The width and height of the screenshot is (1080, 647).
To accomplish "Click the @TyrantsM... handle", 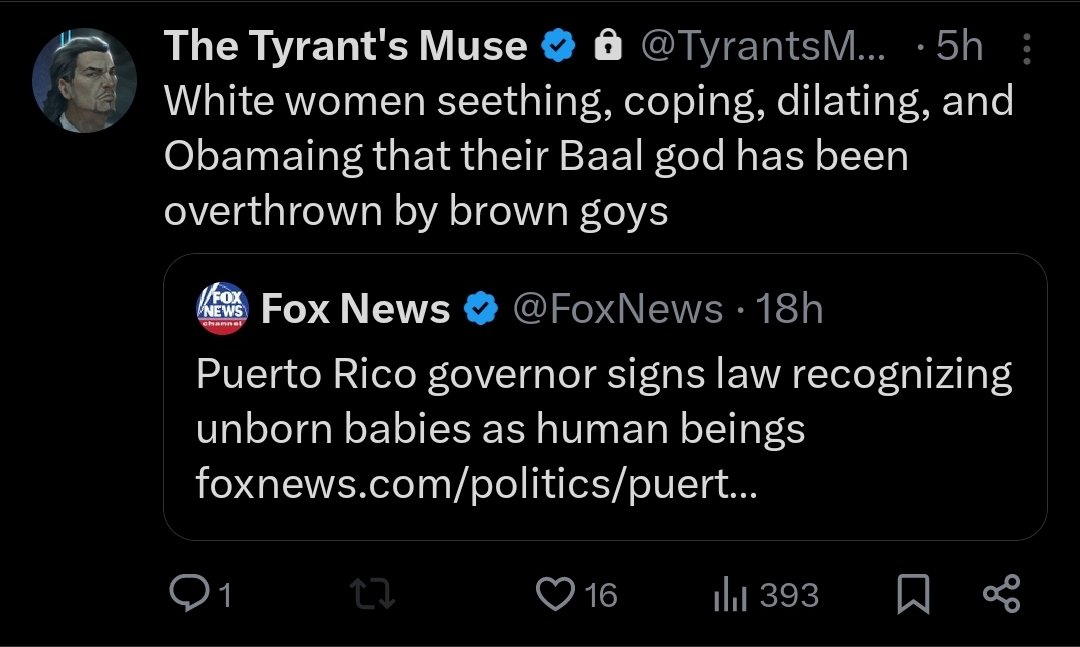I will pos(763,46).
